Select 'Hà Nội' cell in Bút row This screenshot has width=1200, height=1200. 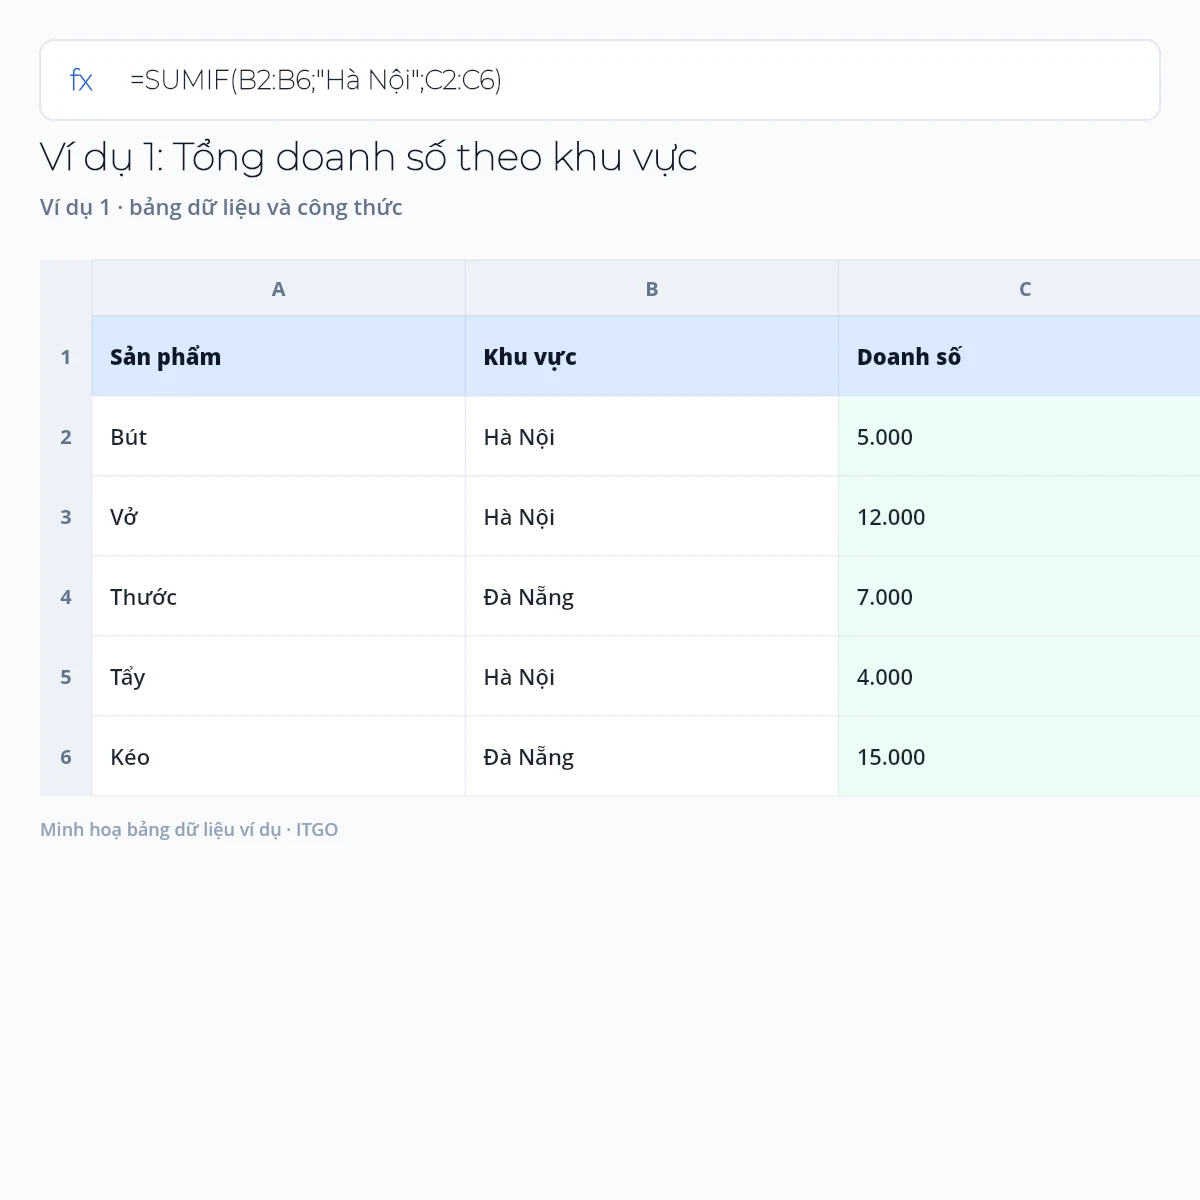tap(652, 437)
